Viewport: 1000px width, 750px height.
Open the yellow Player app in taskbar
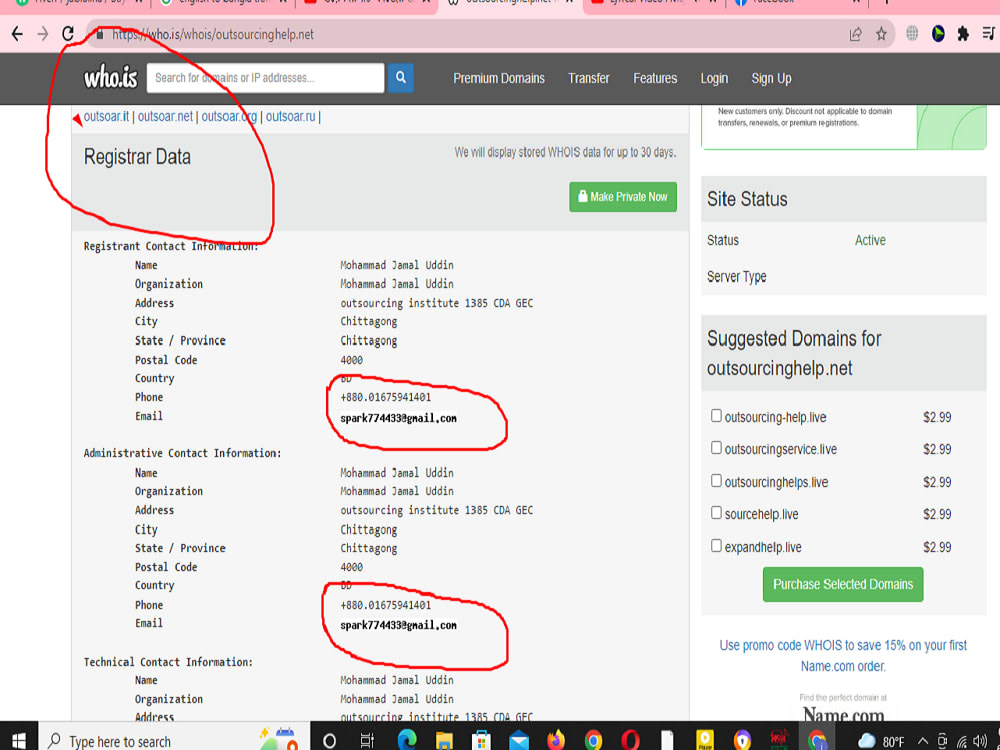pyautogui.click(x=705, y=740)
